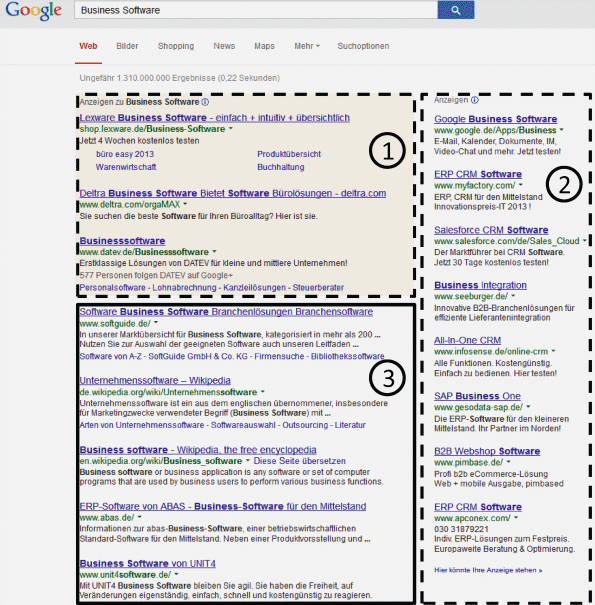Open 'Business software - Wikipedia, the free encyclopedia'

tap(198, 450)
